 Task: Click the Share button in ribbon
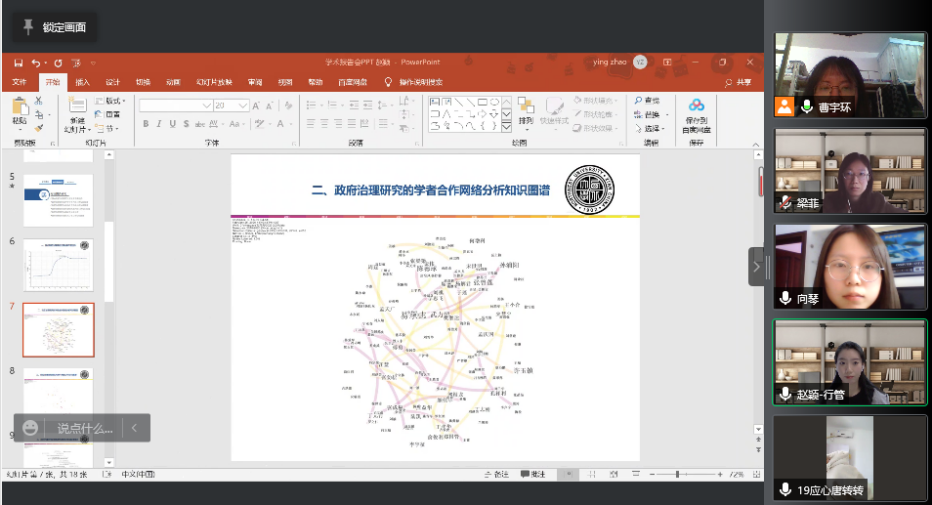(738, 82)
